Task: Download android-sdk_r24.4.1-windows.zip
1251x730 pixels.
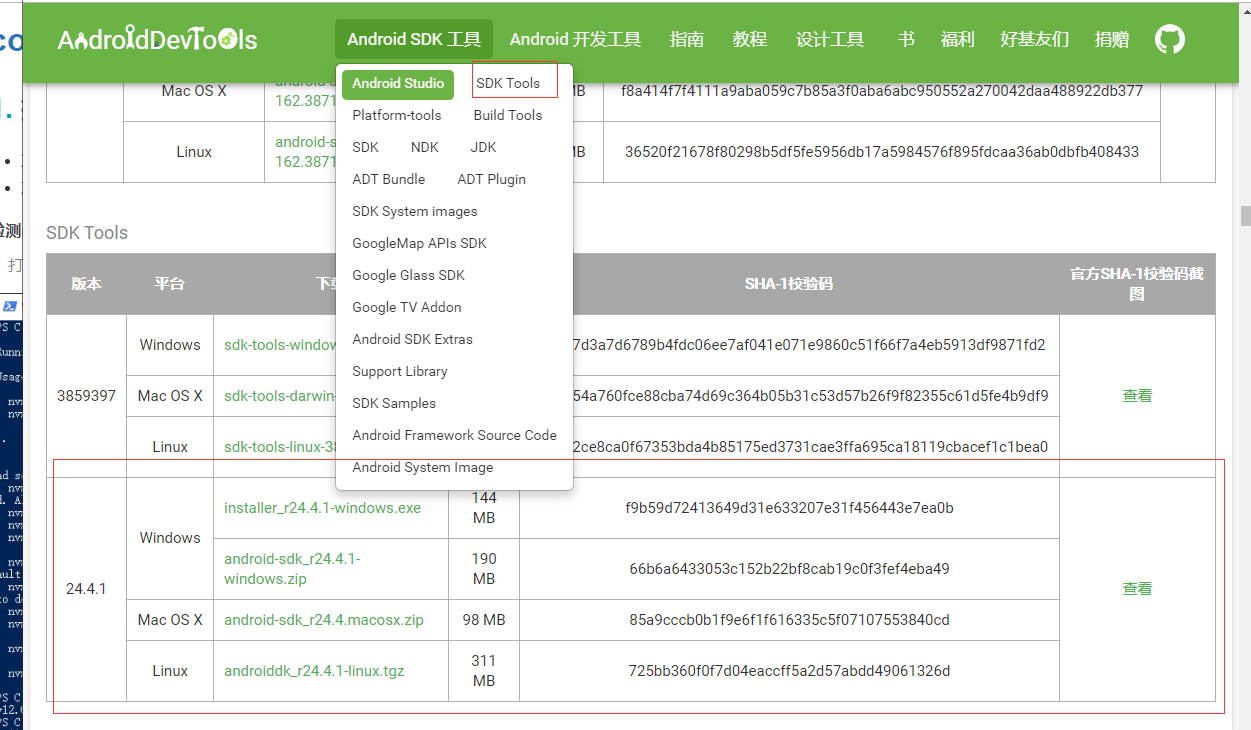Action: pyautogui.click(x=292, y=569)
